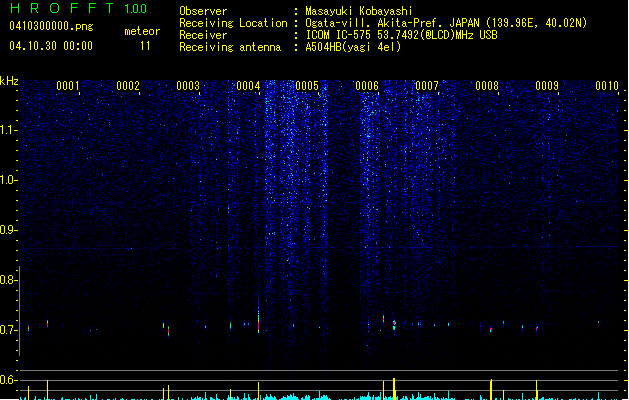Viewport: 629px width, 400px height.
Task: Click the tall meteor echo after marker 0004
Action: [258, 319]
